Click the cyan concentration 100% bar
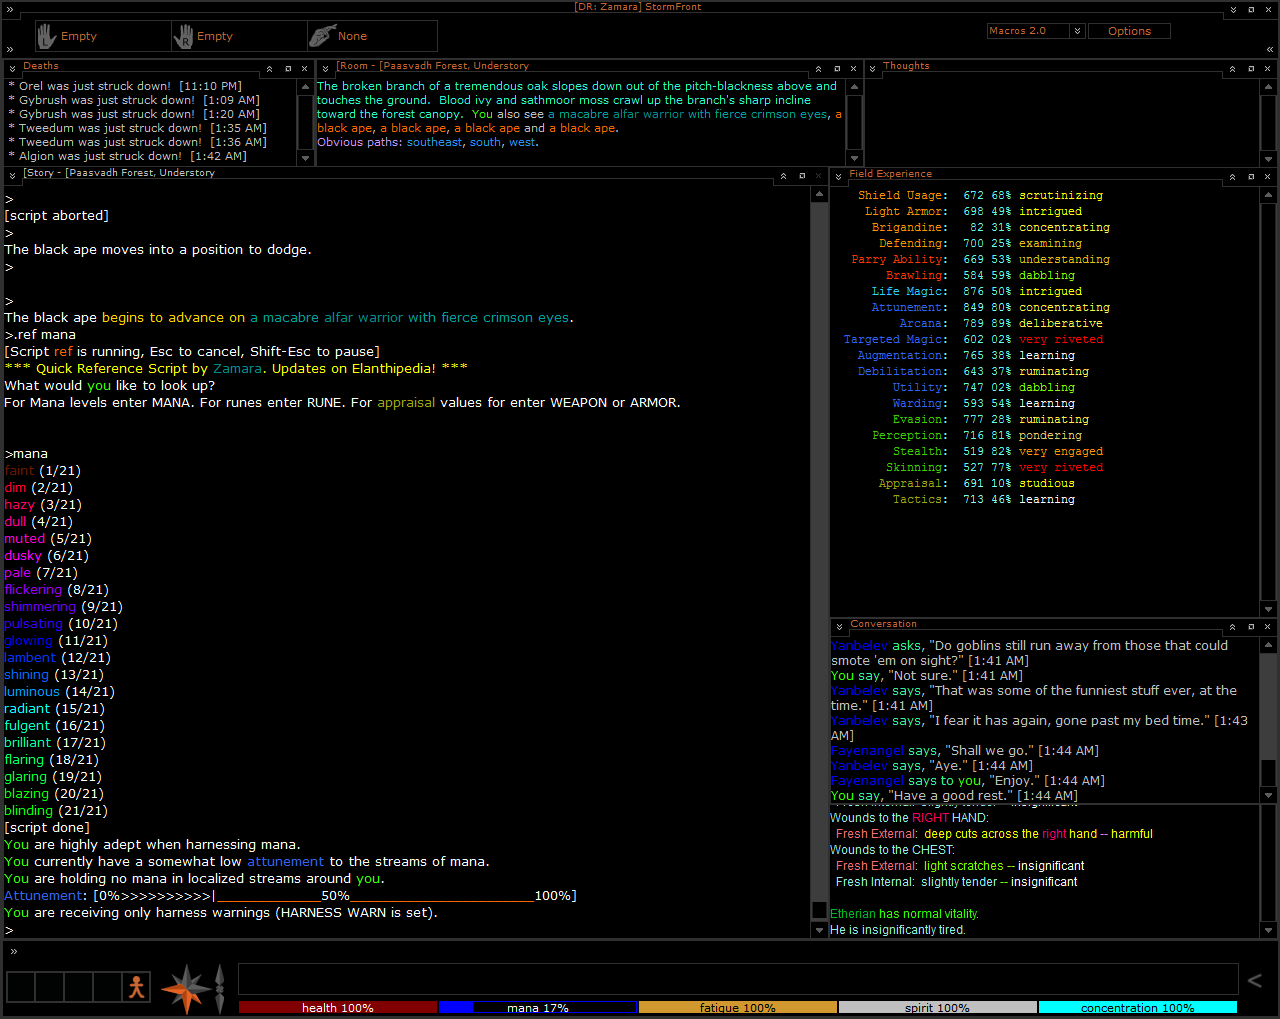The width and height of the screenshot is (1280, 1019). click(1138, 1008)
